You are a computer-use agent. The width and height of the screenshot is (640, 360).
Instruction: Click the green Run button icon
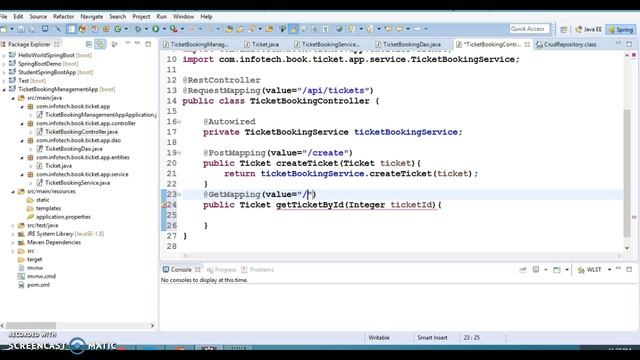pos(156,29)
